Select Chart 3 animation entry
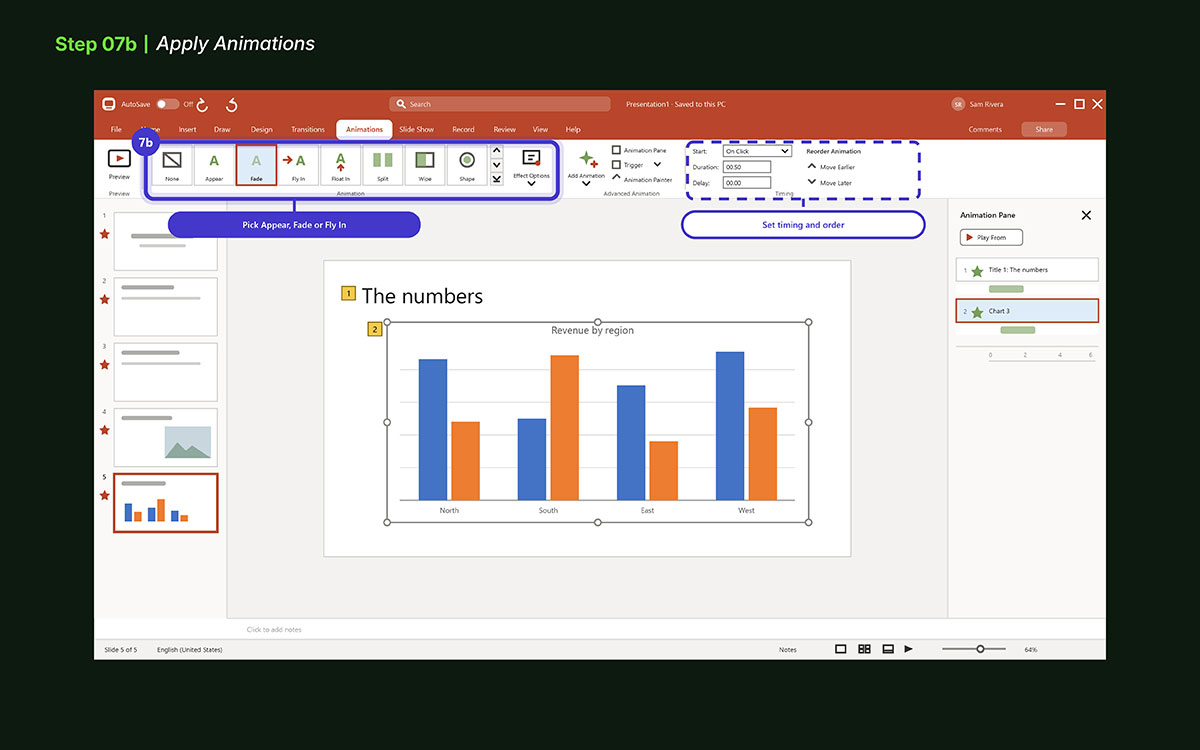This screenshot has width=1200, height=750. pyautogui.click(x=1027, y=311)
